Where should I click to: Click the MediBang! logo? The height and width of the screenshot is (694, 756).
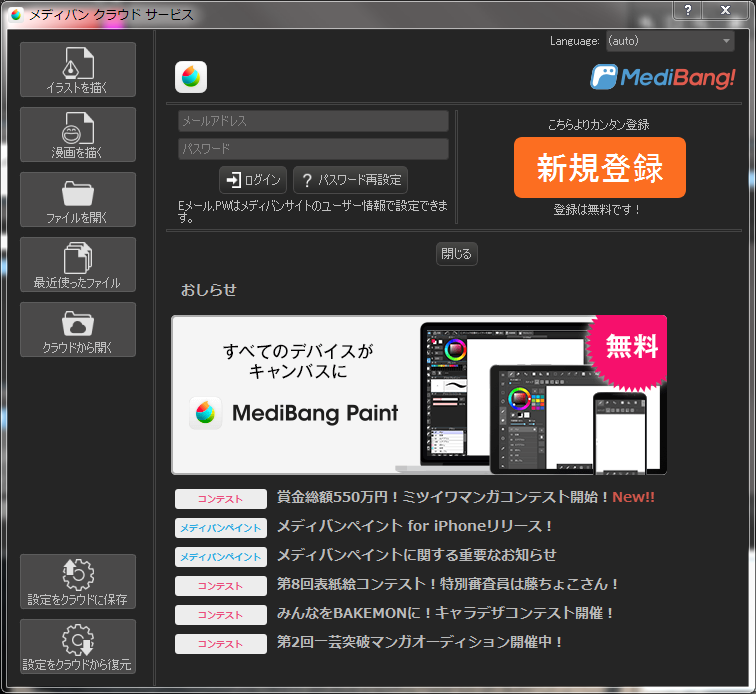coord(663,77)
